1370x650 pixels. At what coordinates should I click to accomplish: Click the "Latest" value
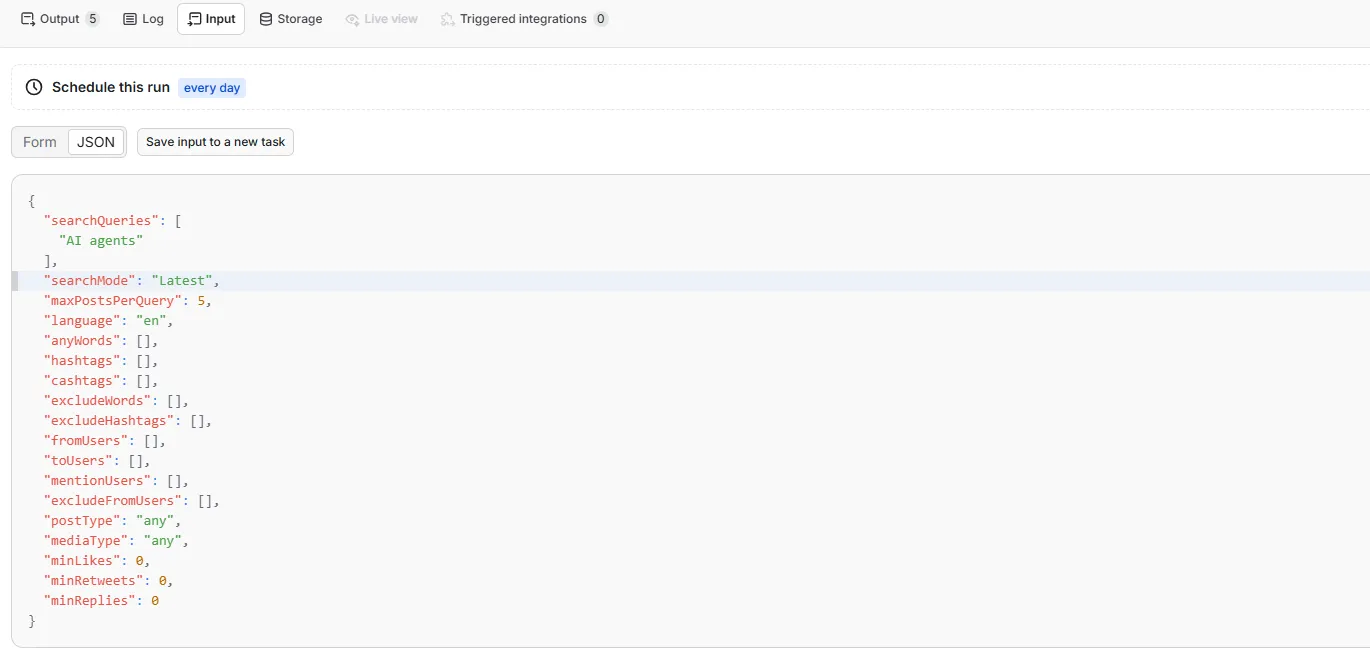pyautogui.click(x=181, y=281)
